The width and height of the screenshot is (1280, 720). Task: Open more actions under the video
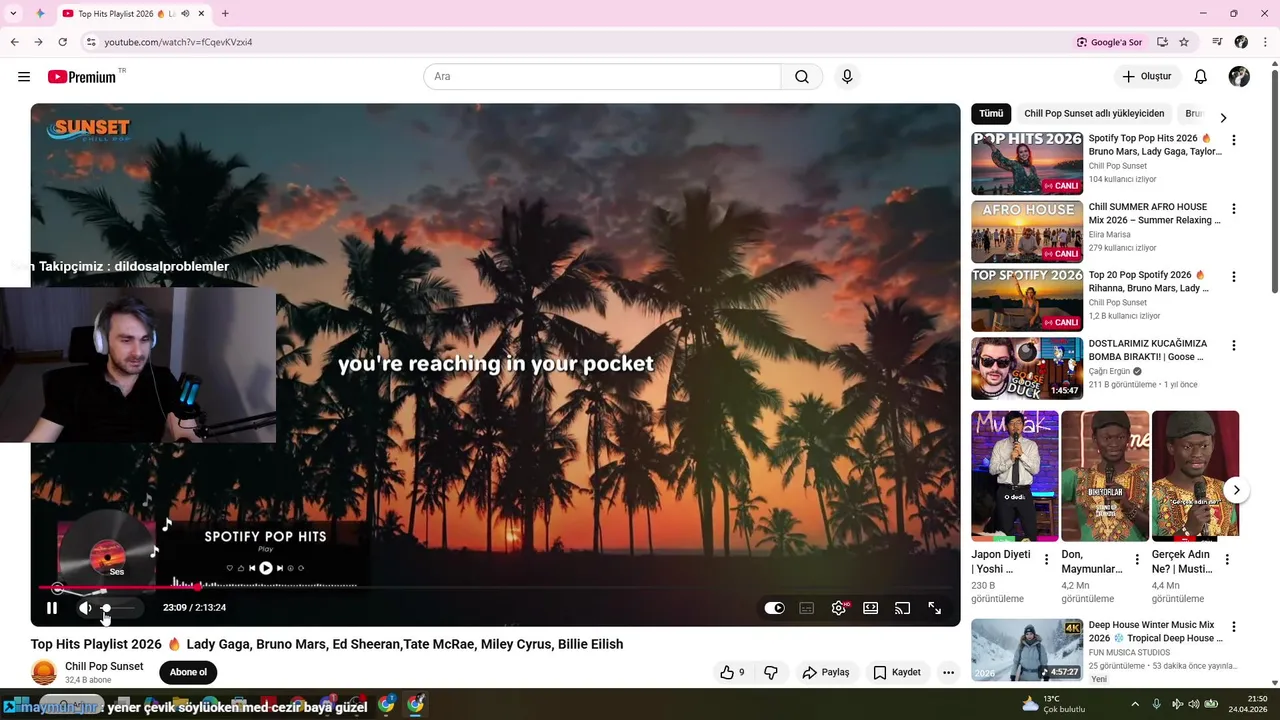pyautogui.click(x=948, y=673)
